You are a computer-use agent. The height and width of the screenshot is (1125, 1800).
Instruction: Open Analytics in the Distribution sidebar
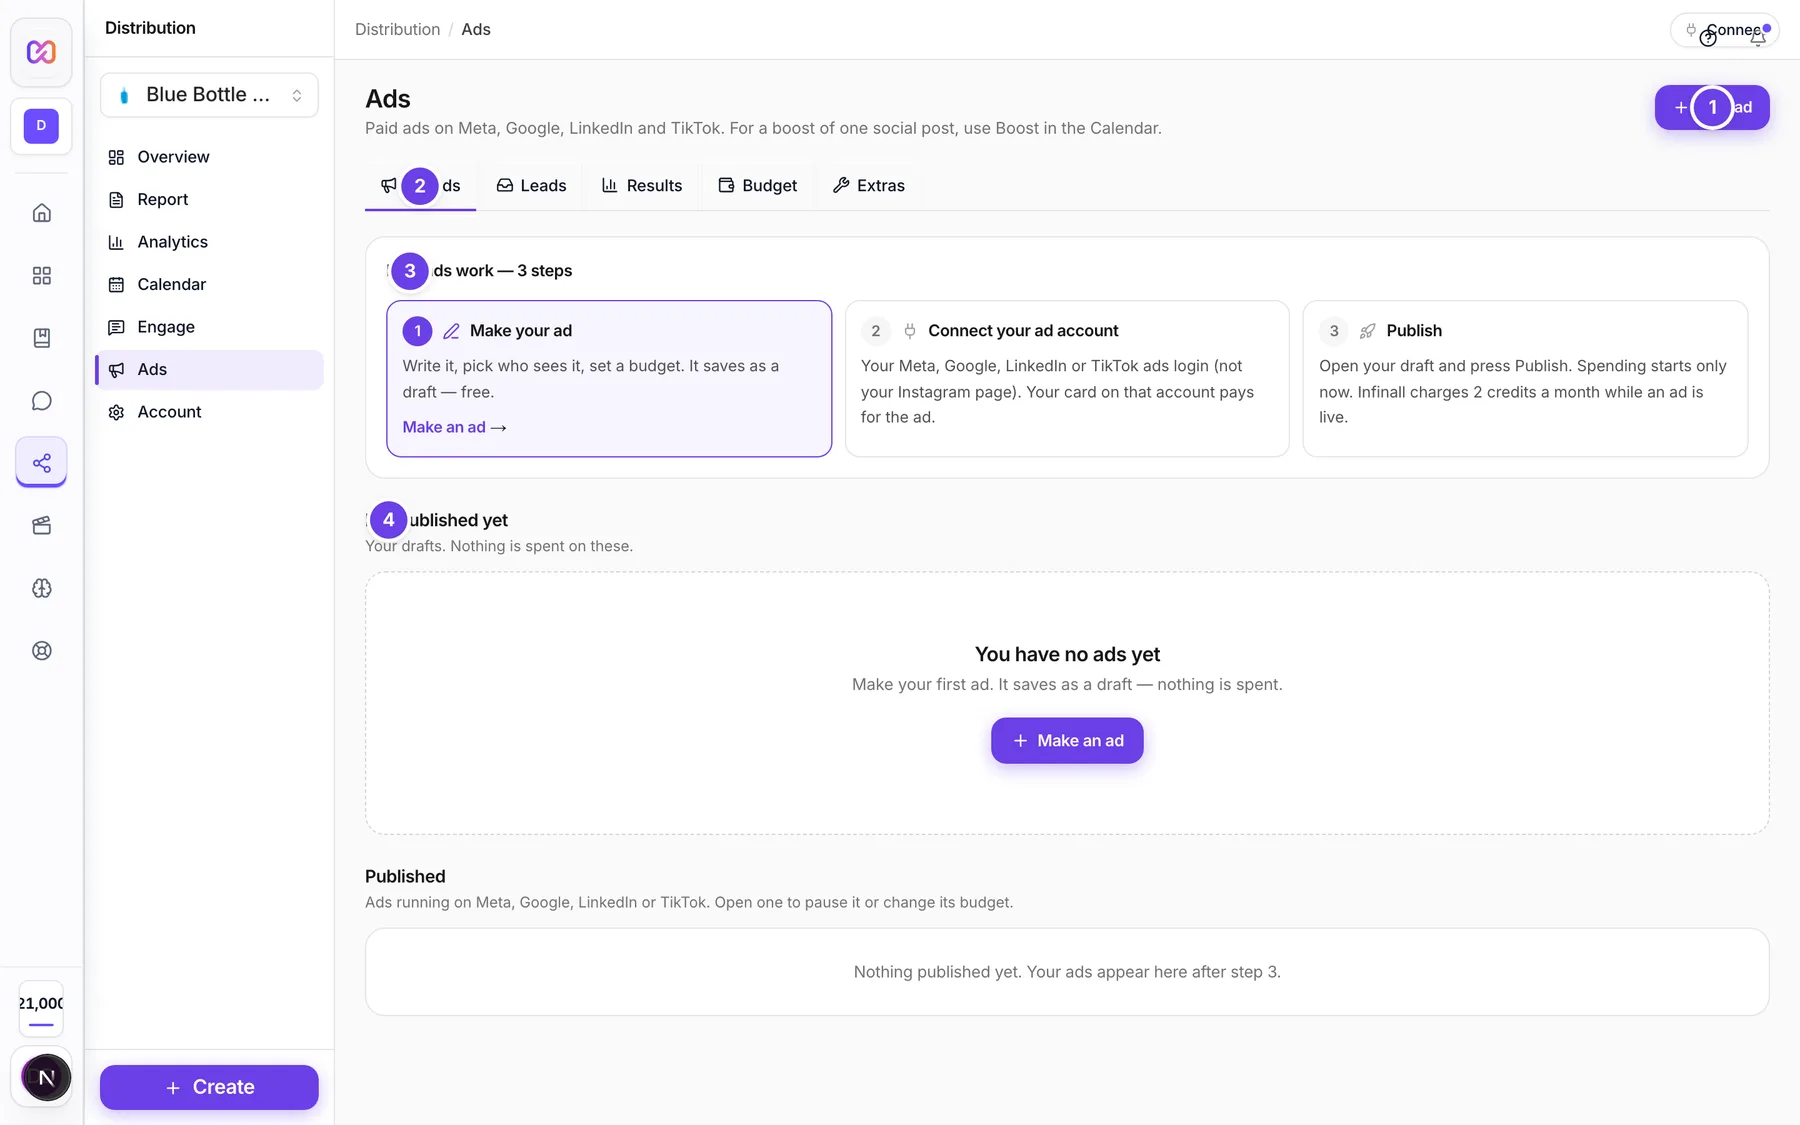(209, 242)
